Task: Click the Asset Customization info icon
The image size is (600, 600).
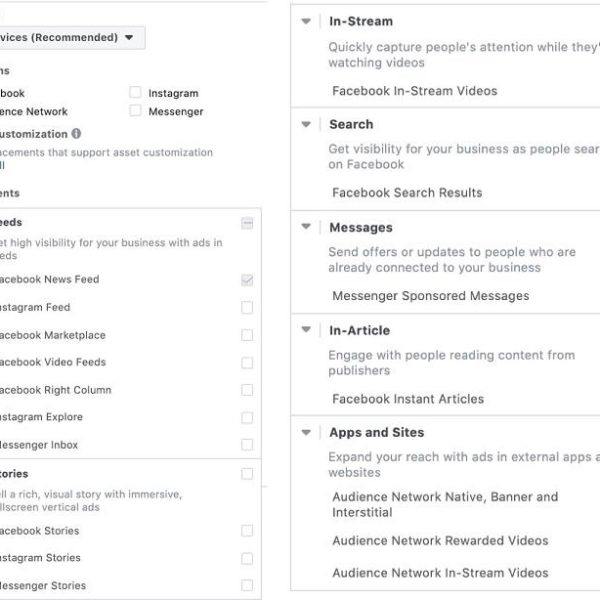Action: click(x=77, y=133)
